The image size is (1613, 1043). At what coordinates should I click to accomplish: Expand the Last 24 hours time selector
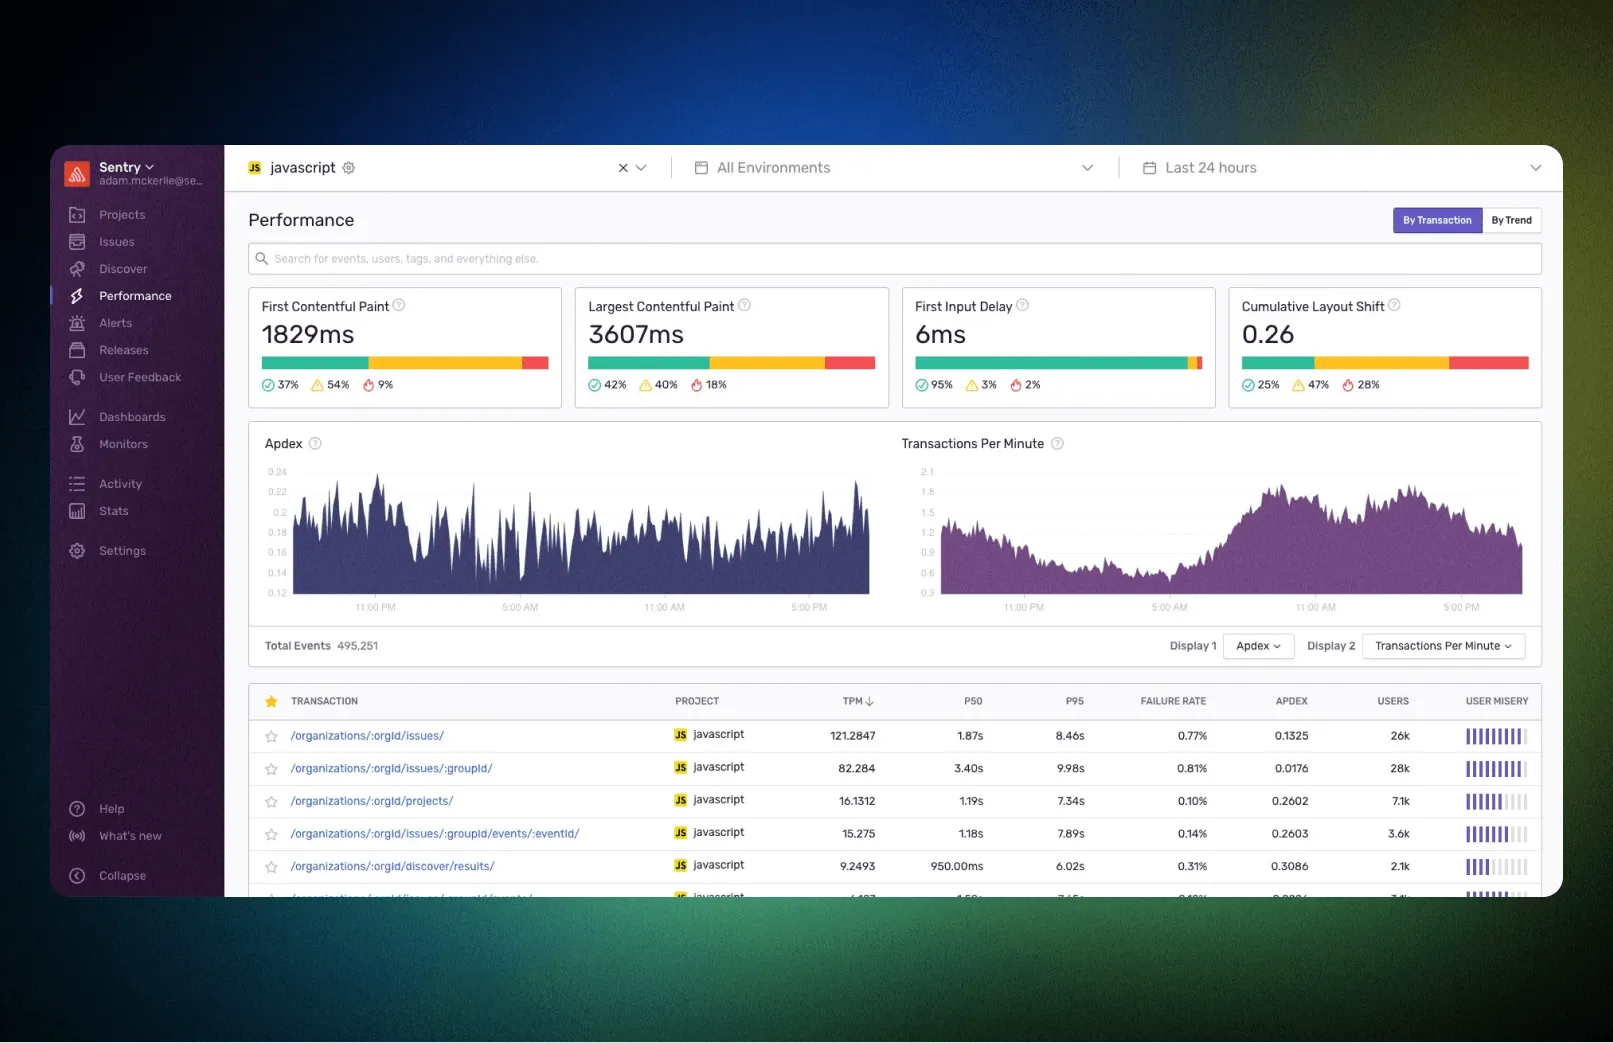point(1340,168)
